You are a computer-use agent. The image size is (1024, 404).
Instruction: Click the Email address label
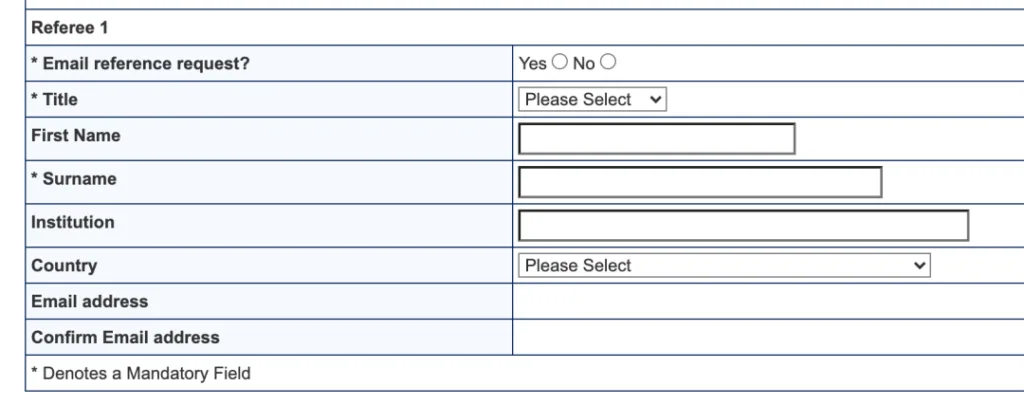tap(89, 301)
